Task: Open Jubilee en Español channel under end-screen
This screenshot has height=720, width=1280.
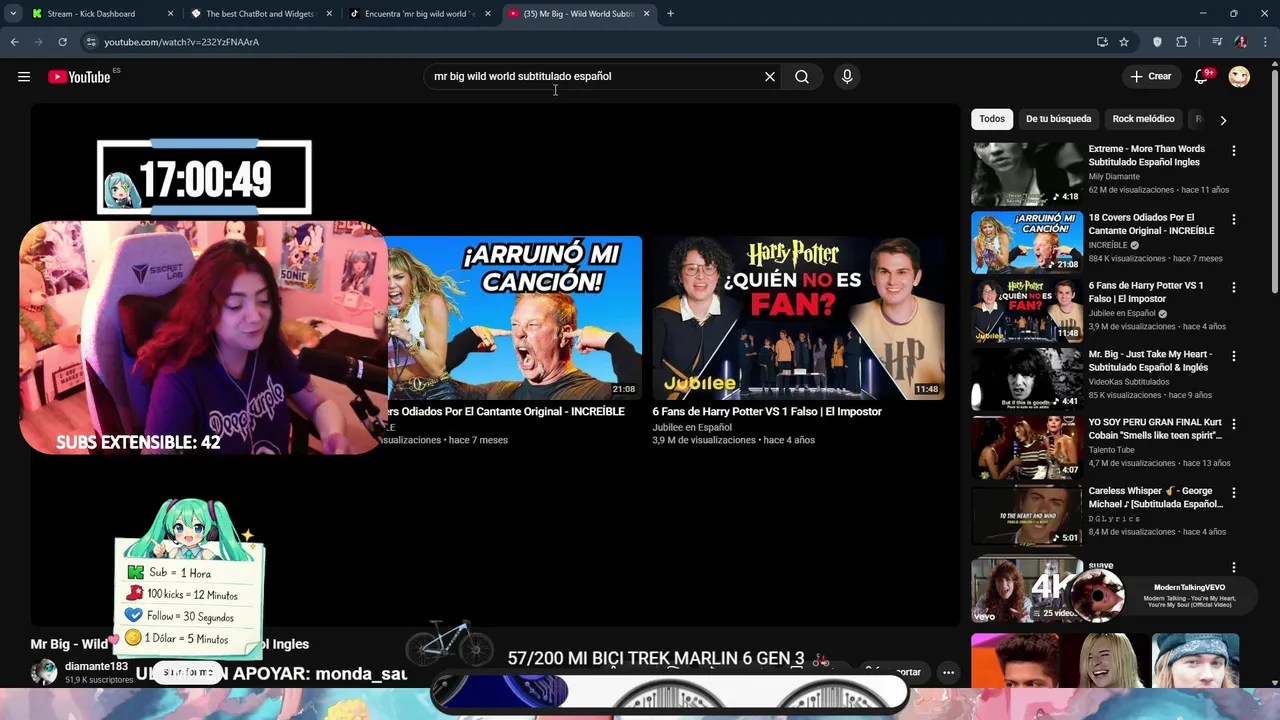Action: tap(692, 428)
